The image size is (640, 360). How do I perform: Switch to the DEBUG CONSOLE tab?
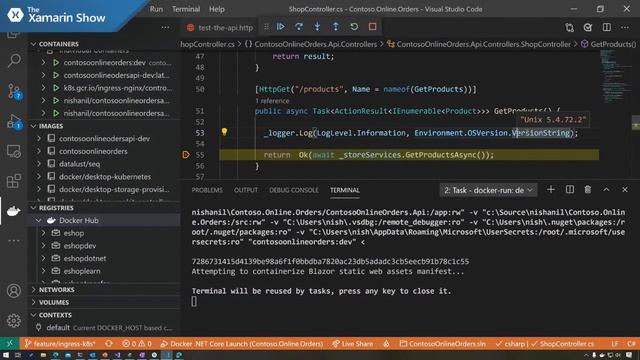(x=294, y=190)
